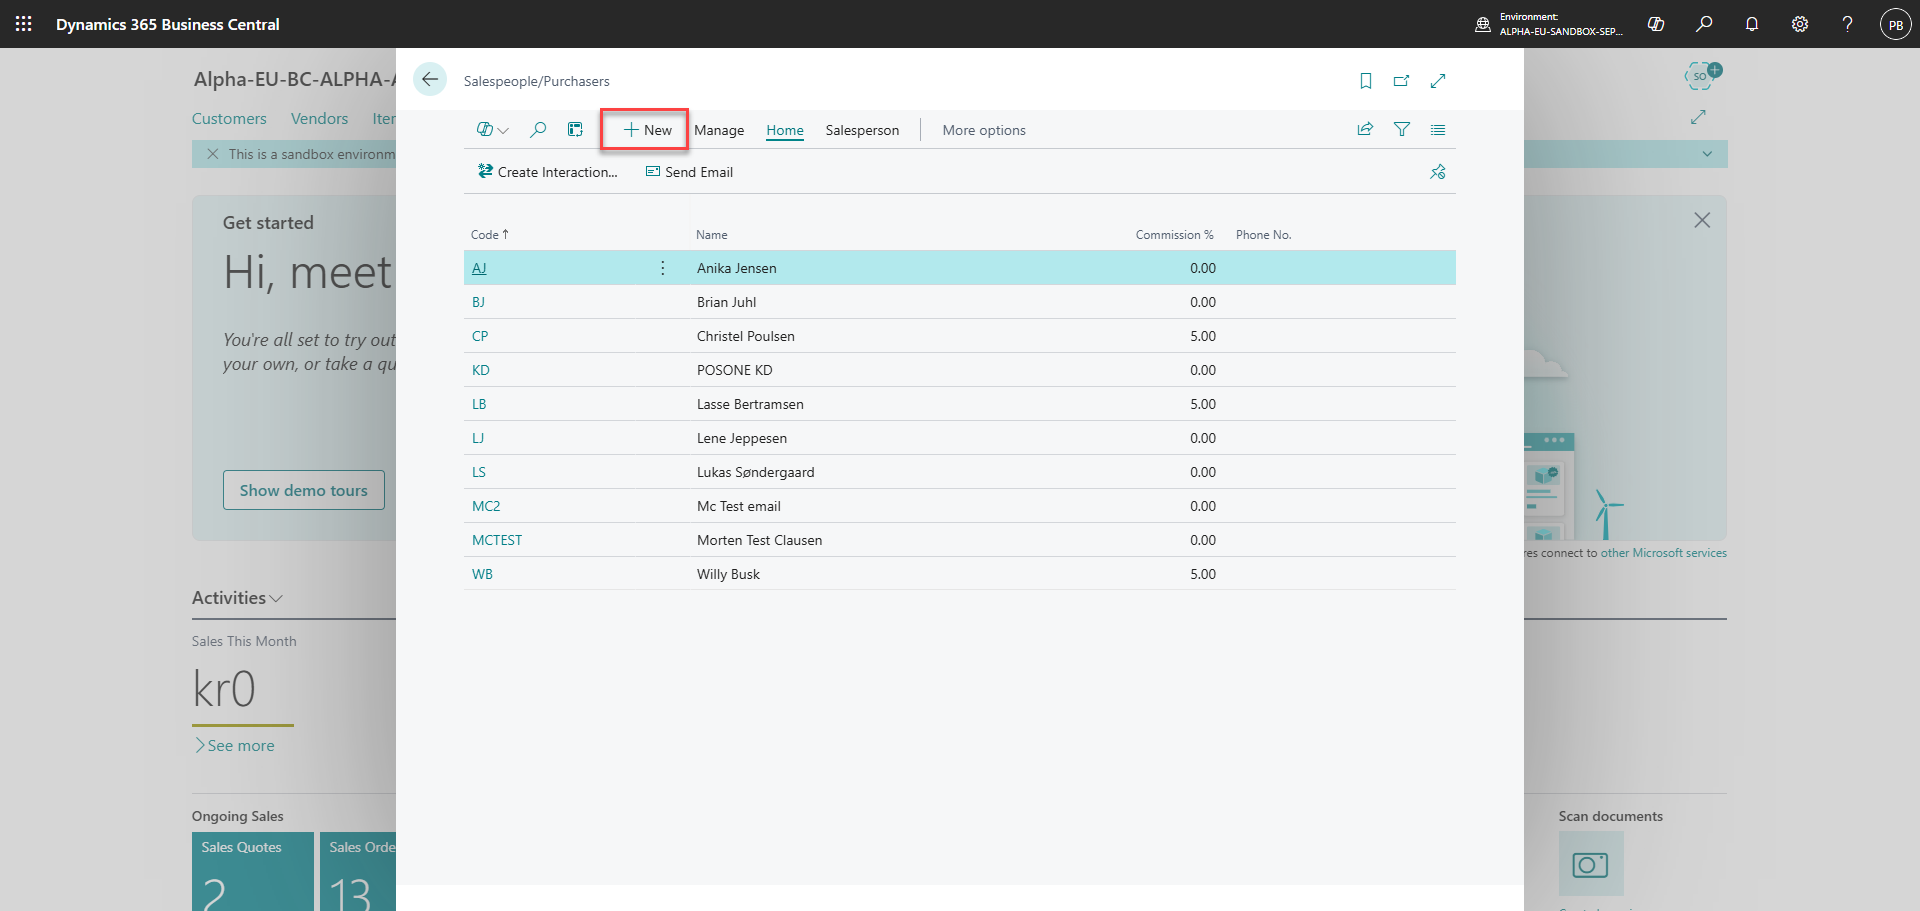Viewport: 1920px width, 911px height.
Task: Sort by the Code column header
Action: 490,235
